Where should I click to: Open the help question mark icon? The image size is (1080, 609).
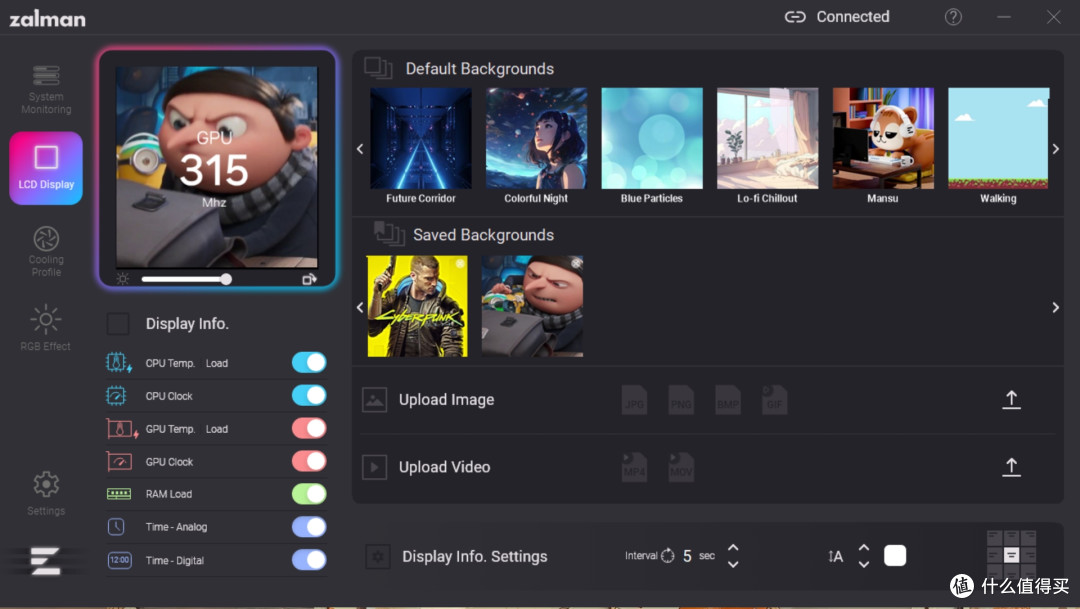[953, 17]
